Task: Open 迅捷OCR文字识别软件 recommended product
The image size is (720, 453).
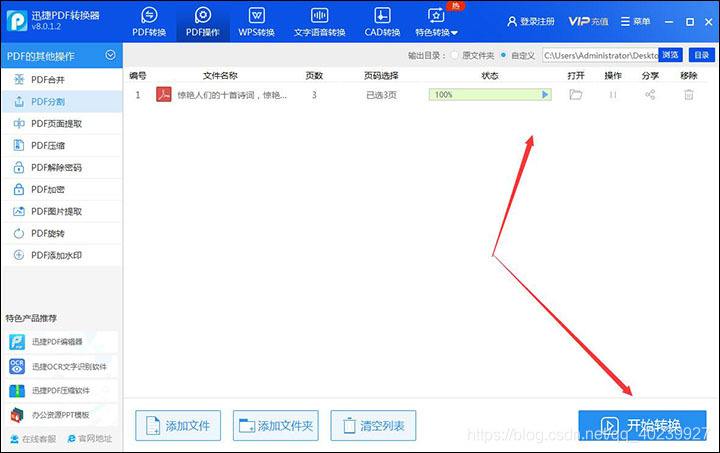Action: (62, 366)
